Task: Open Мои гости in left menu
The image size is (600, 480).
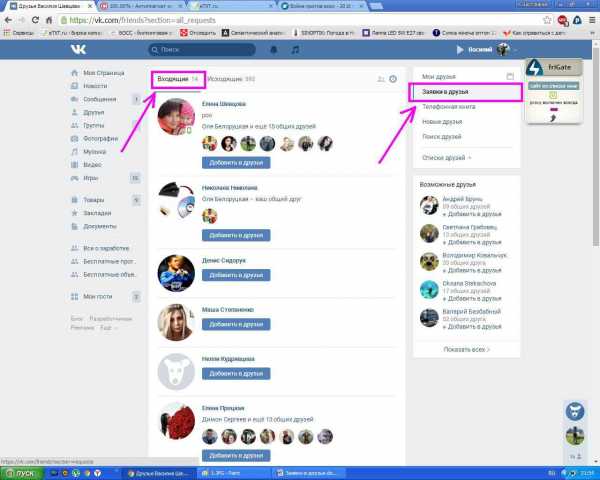Action: (98, 297)
